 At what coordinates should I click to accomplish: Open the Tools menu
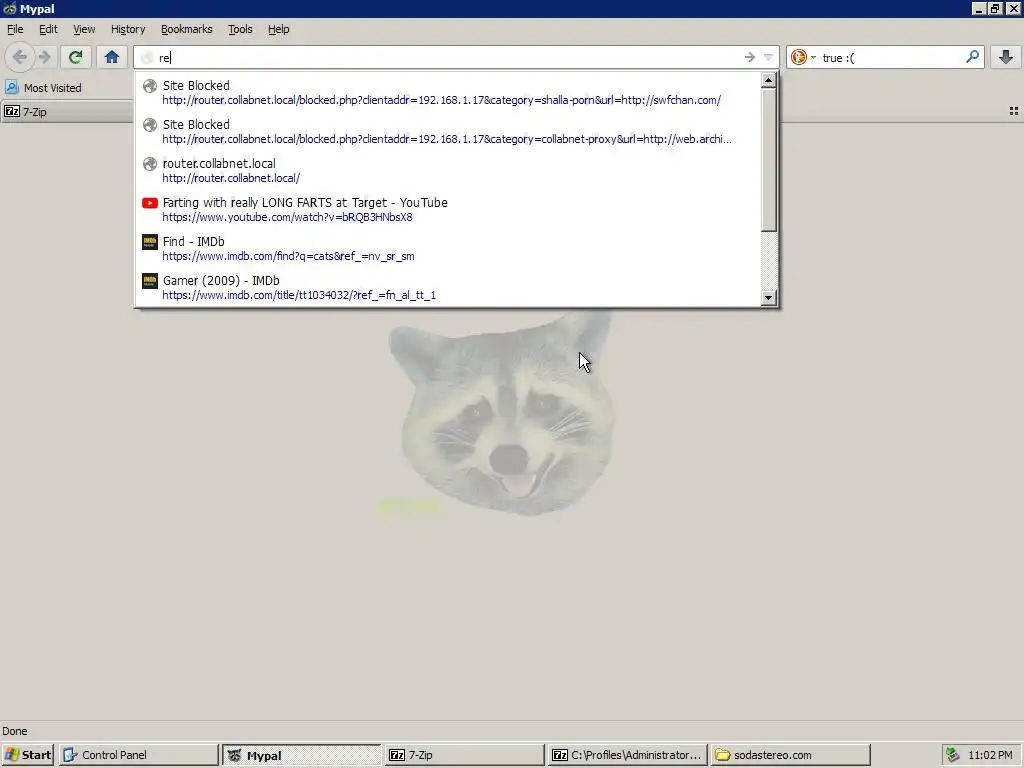point(240,29)
